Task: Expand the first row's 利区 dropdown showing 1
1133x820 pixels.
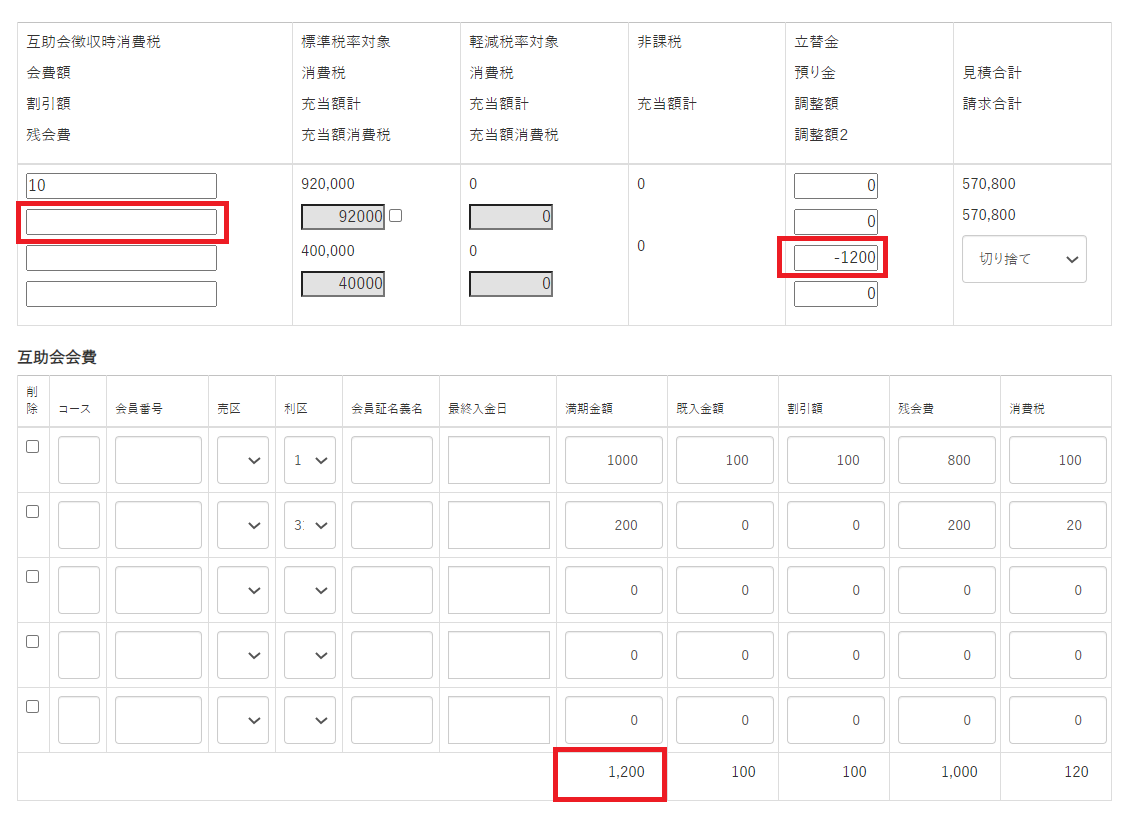Action: click(x=309, y=460)
